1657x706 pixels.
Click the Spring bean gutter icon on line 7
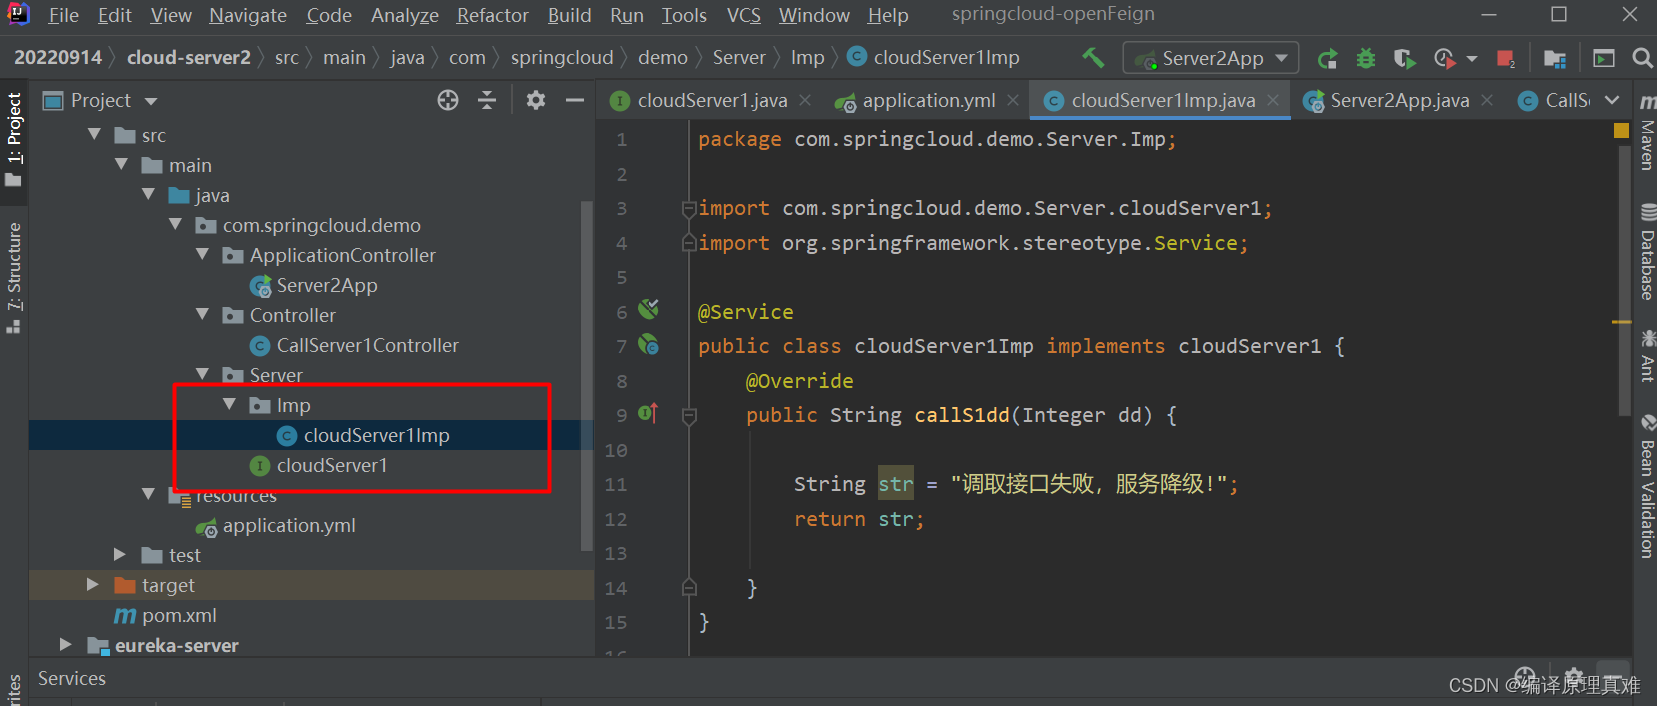649,345
